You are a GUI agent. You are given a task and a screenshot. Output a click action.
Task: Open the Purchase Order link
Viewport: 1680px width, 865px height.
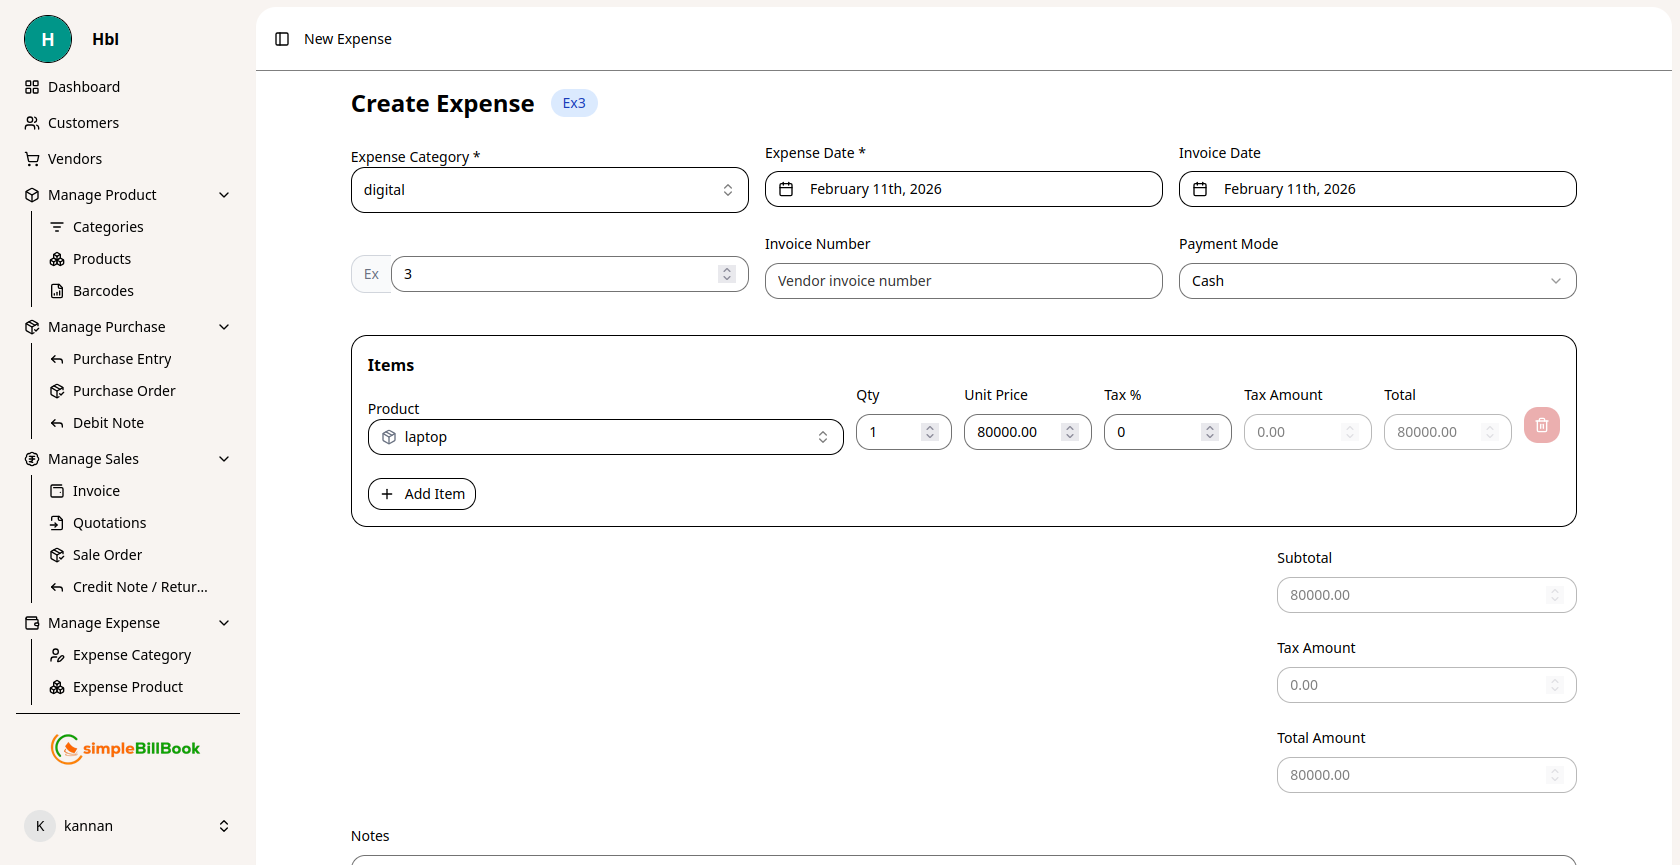coord(124,391)
